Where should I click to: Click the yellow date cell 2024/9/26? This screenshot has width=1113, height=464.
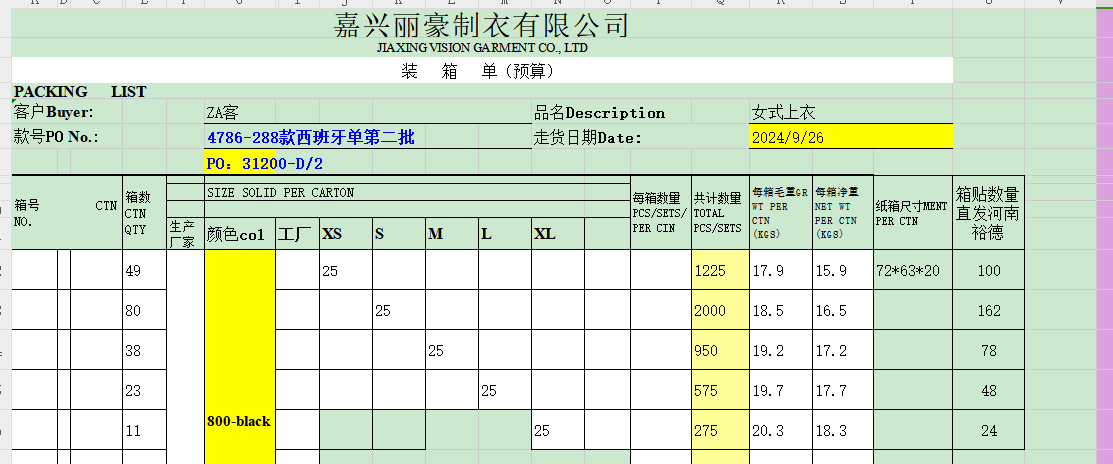pyautogui.click(x=786, y=138)
